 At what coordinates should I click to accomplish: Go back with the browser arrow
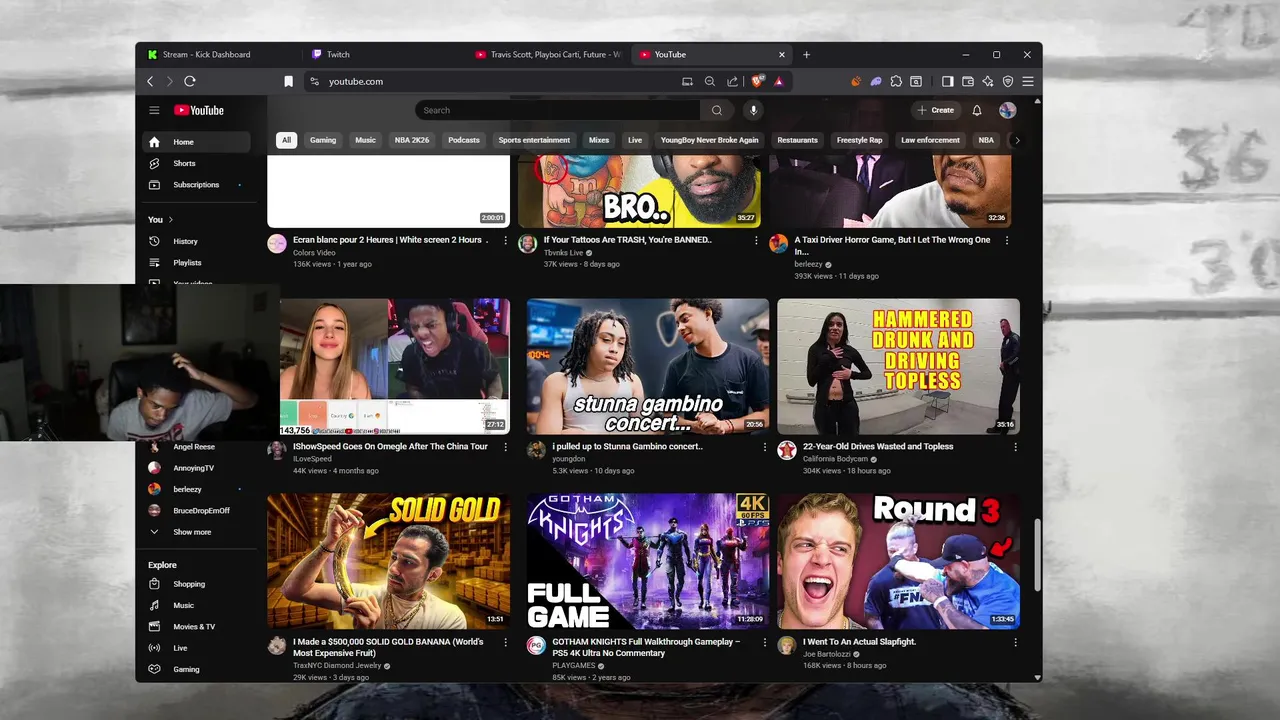(x=150, y=81)
